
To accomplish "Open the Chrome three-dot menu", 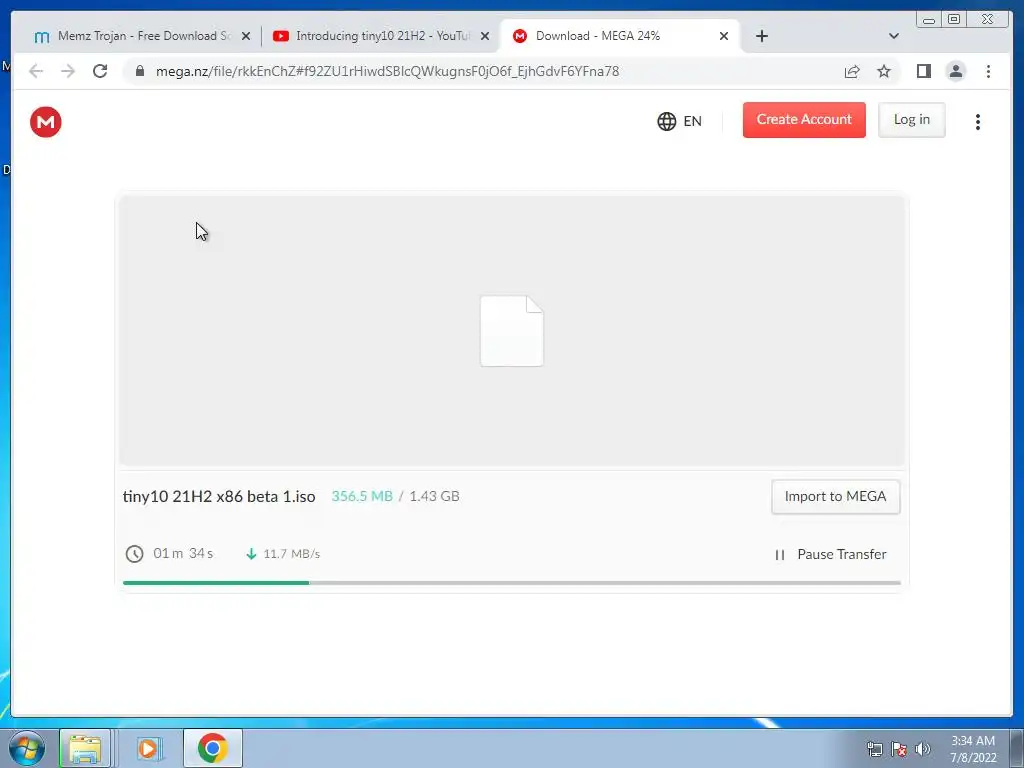I will click(x=988, y=71).
